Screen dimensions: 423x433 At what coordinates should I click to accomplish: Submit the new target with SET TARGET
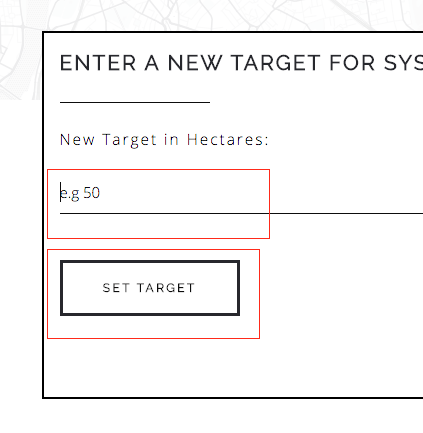(x=150, y=288)
